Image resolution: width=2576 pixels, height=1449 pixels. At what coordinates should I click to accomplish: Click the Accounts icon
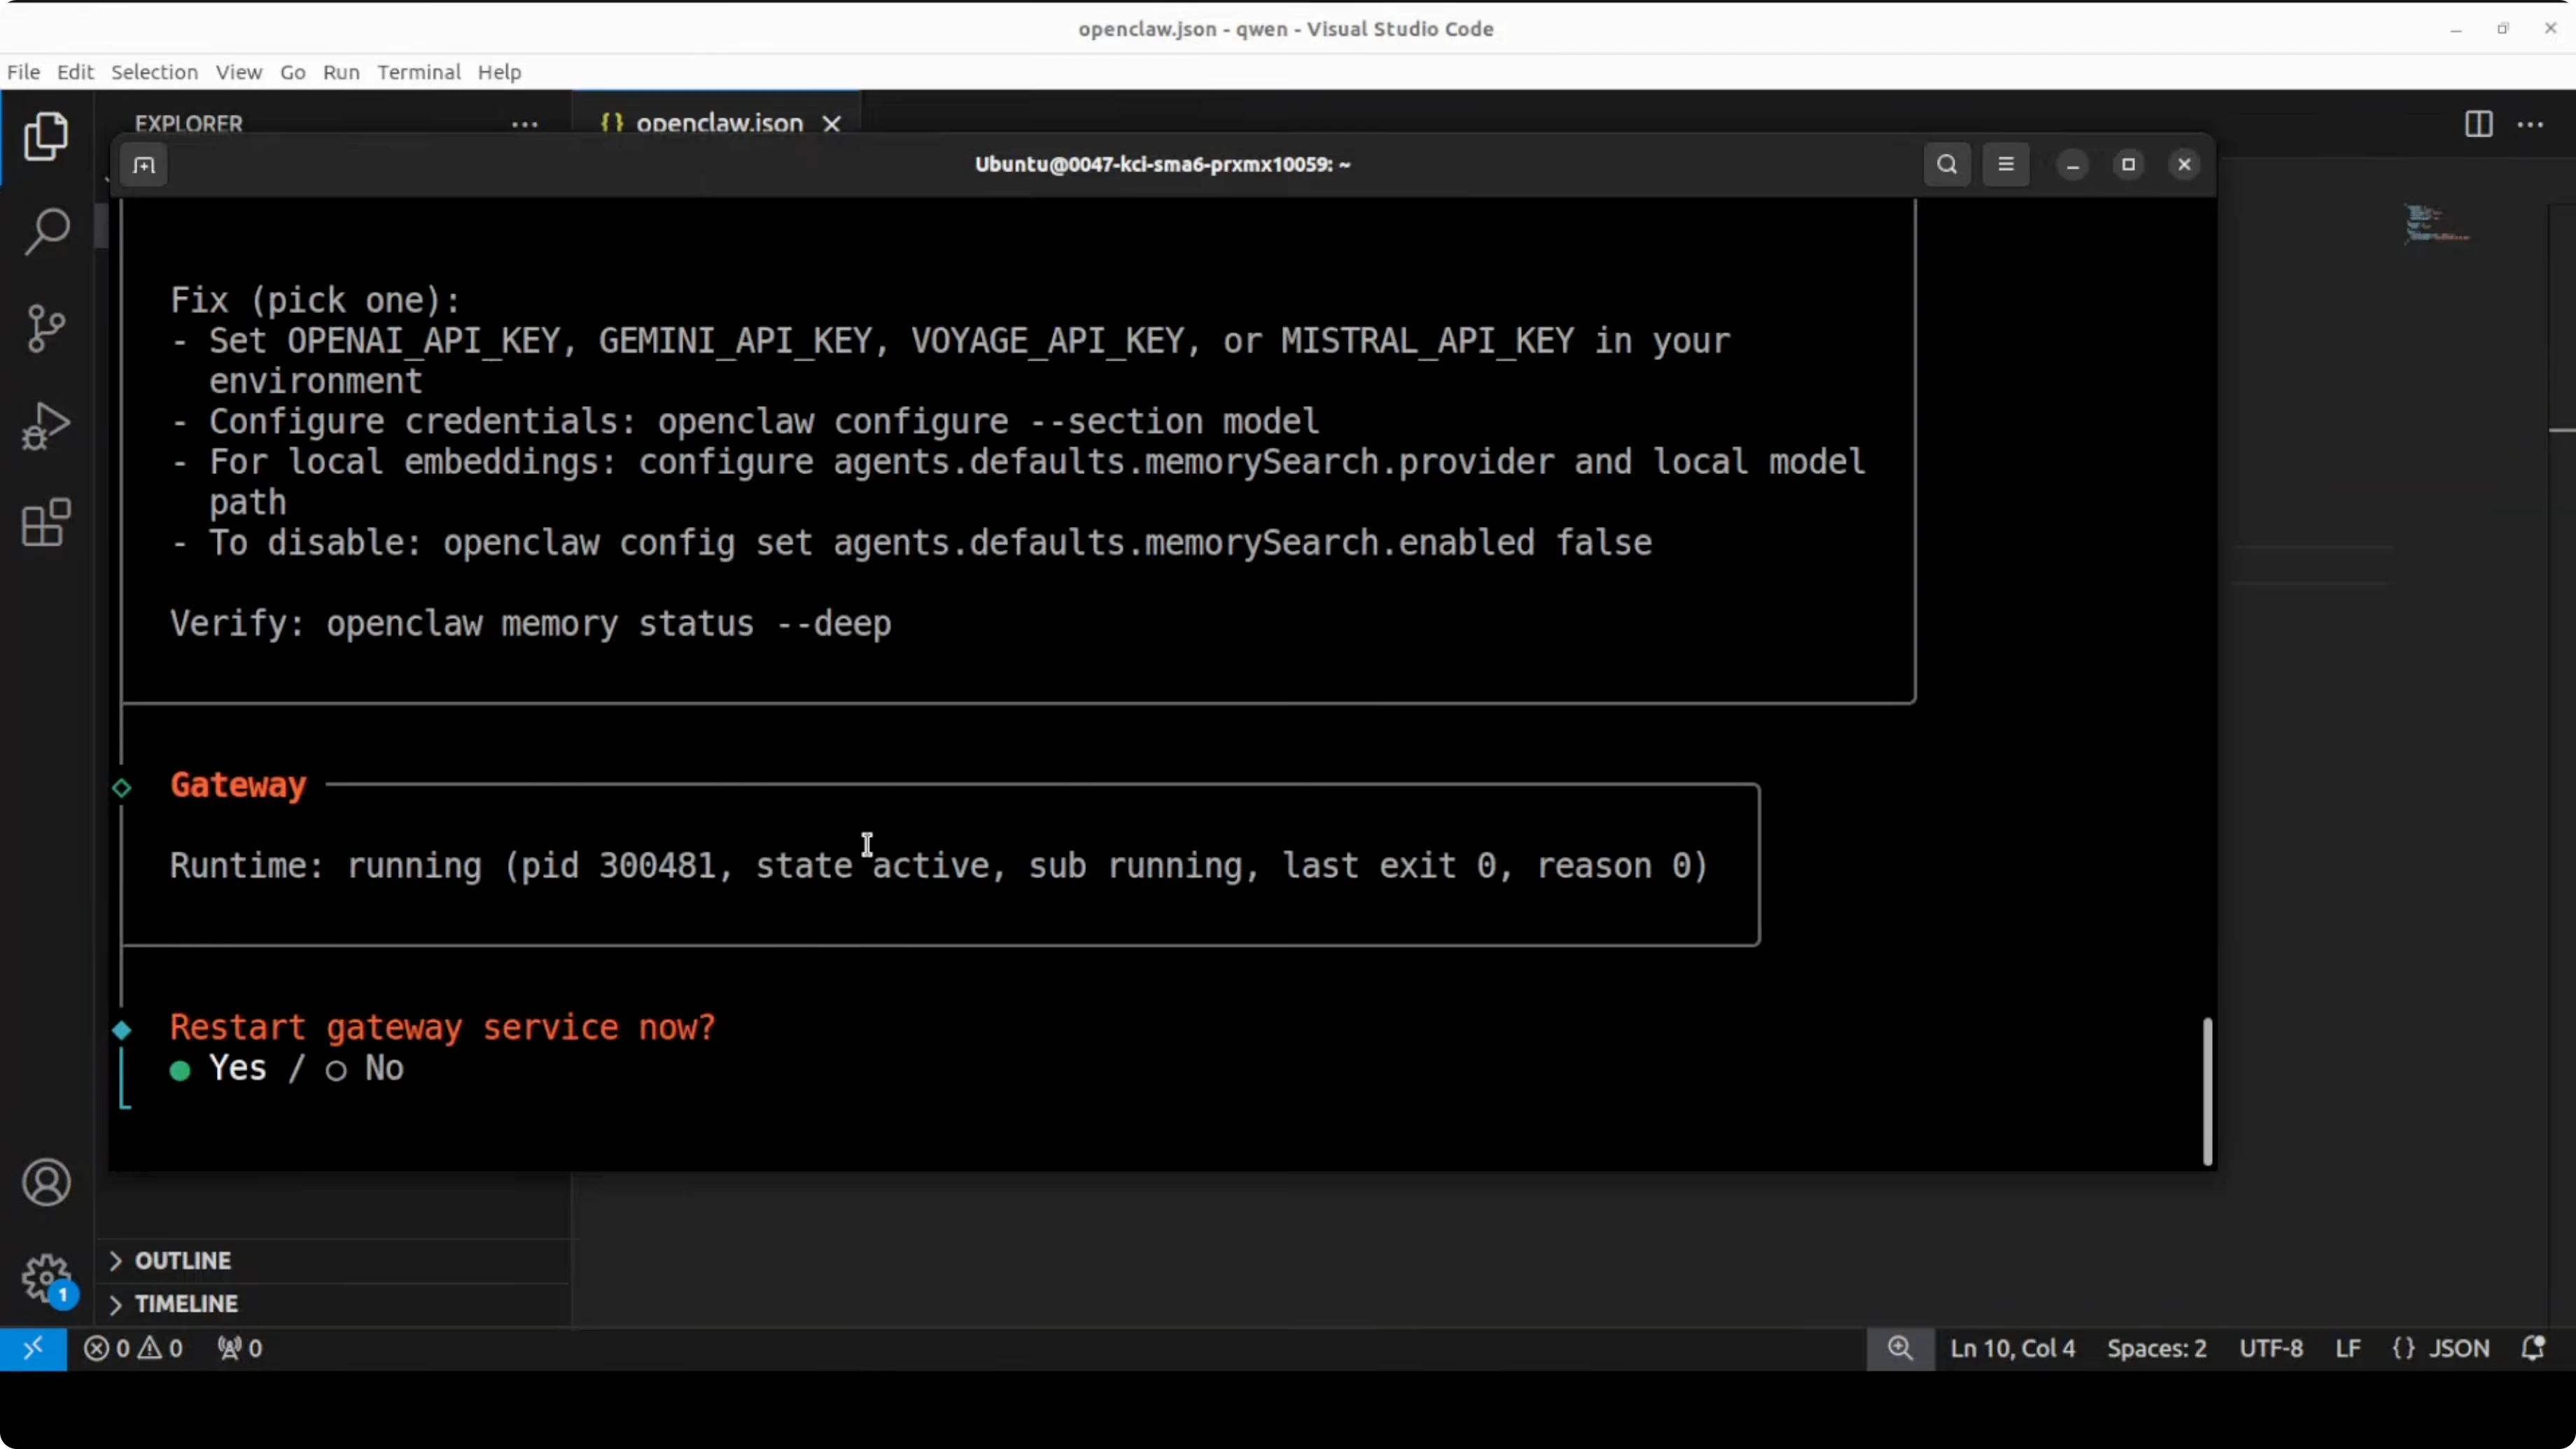coord(46,1183)
